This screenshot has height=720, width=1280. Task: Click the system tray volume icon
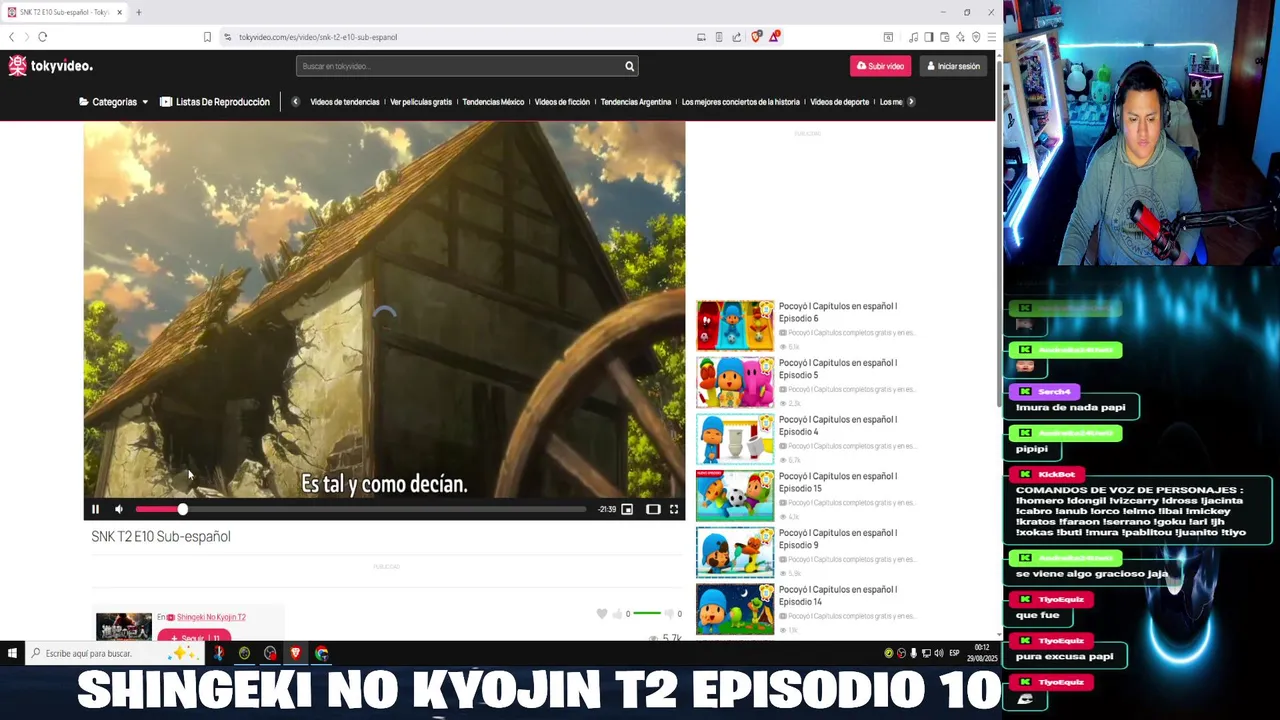tap(938, 653)
